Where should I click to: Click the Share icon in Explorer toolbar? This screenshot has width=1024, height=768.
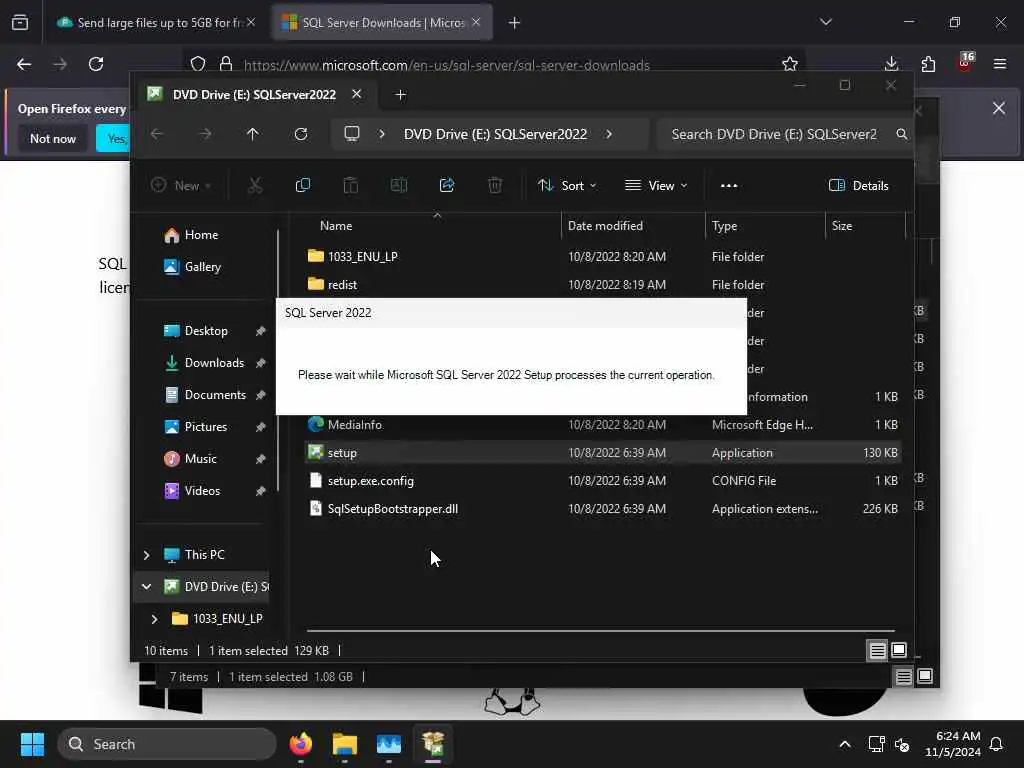pyautogui.click(x=447, y=185)
